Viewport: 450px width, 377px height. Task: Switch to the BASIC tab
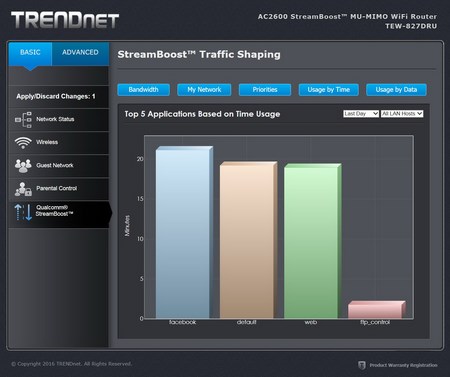pos(30,53)
